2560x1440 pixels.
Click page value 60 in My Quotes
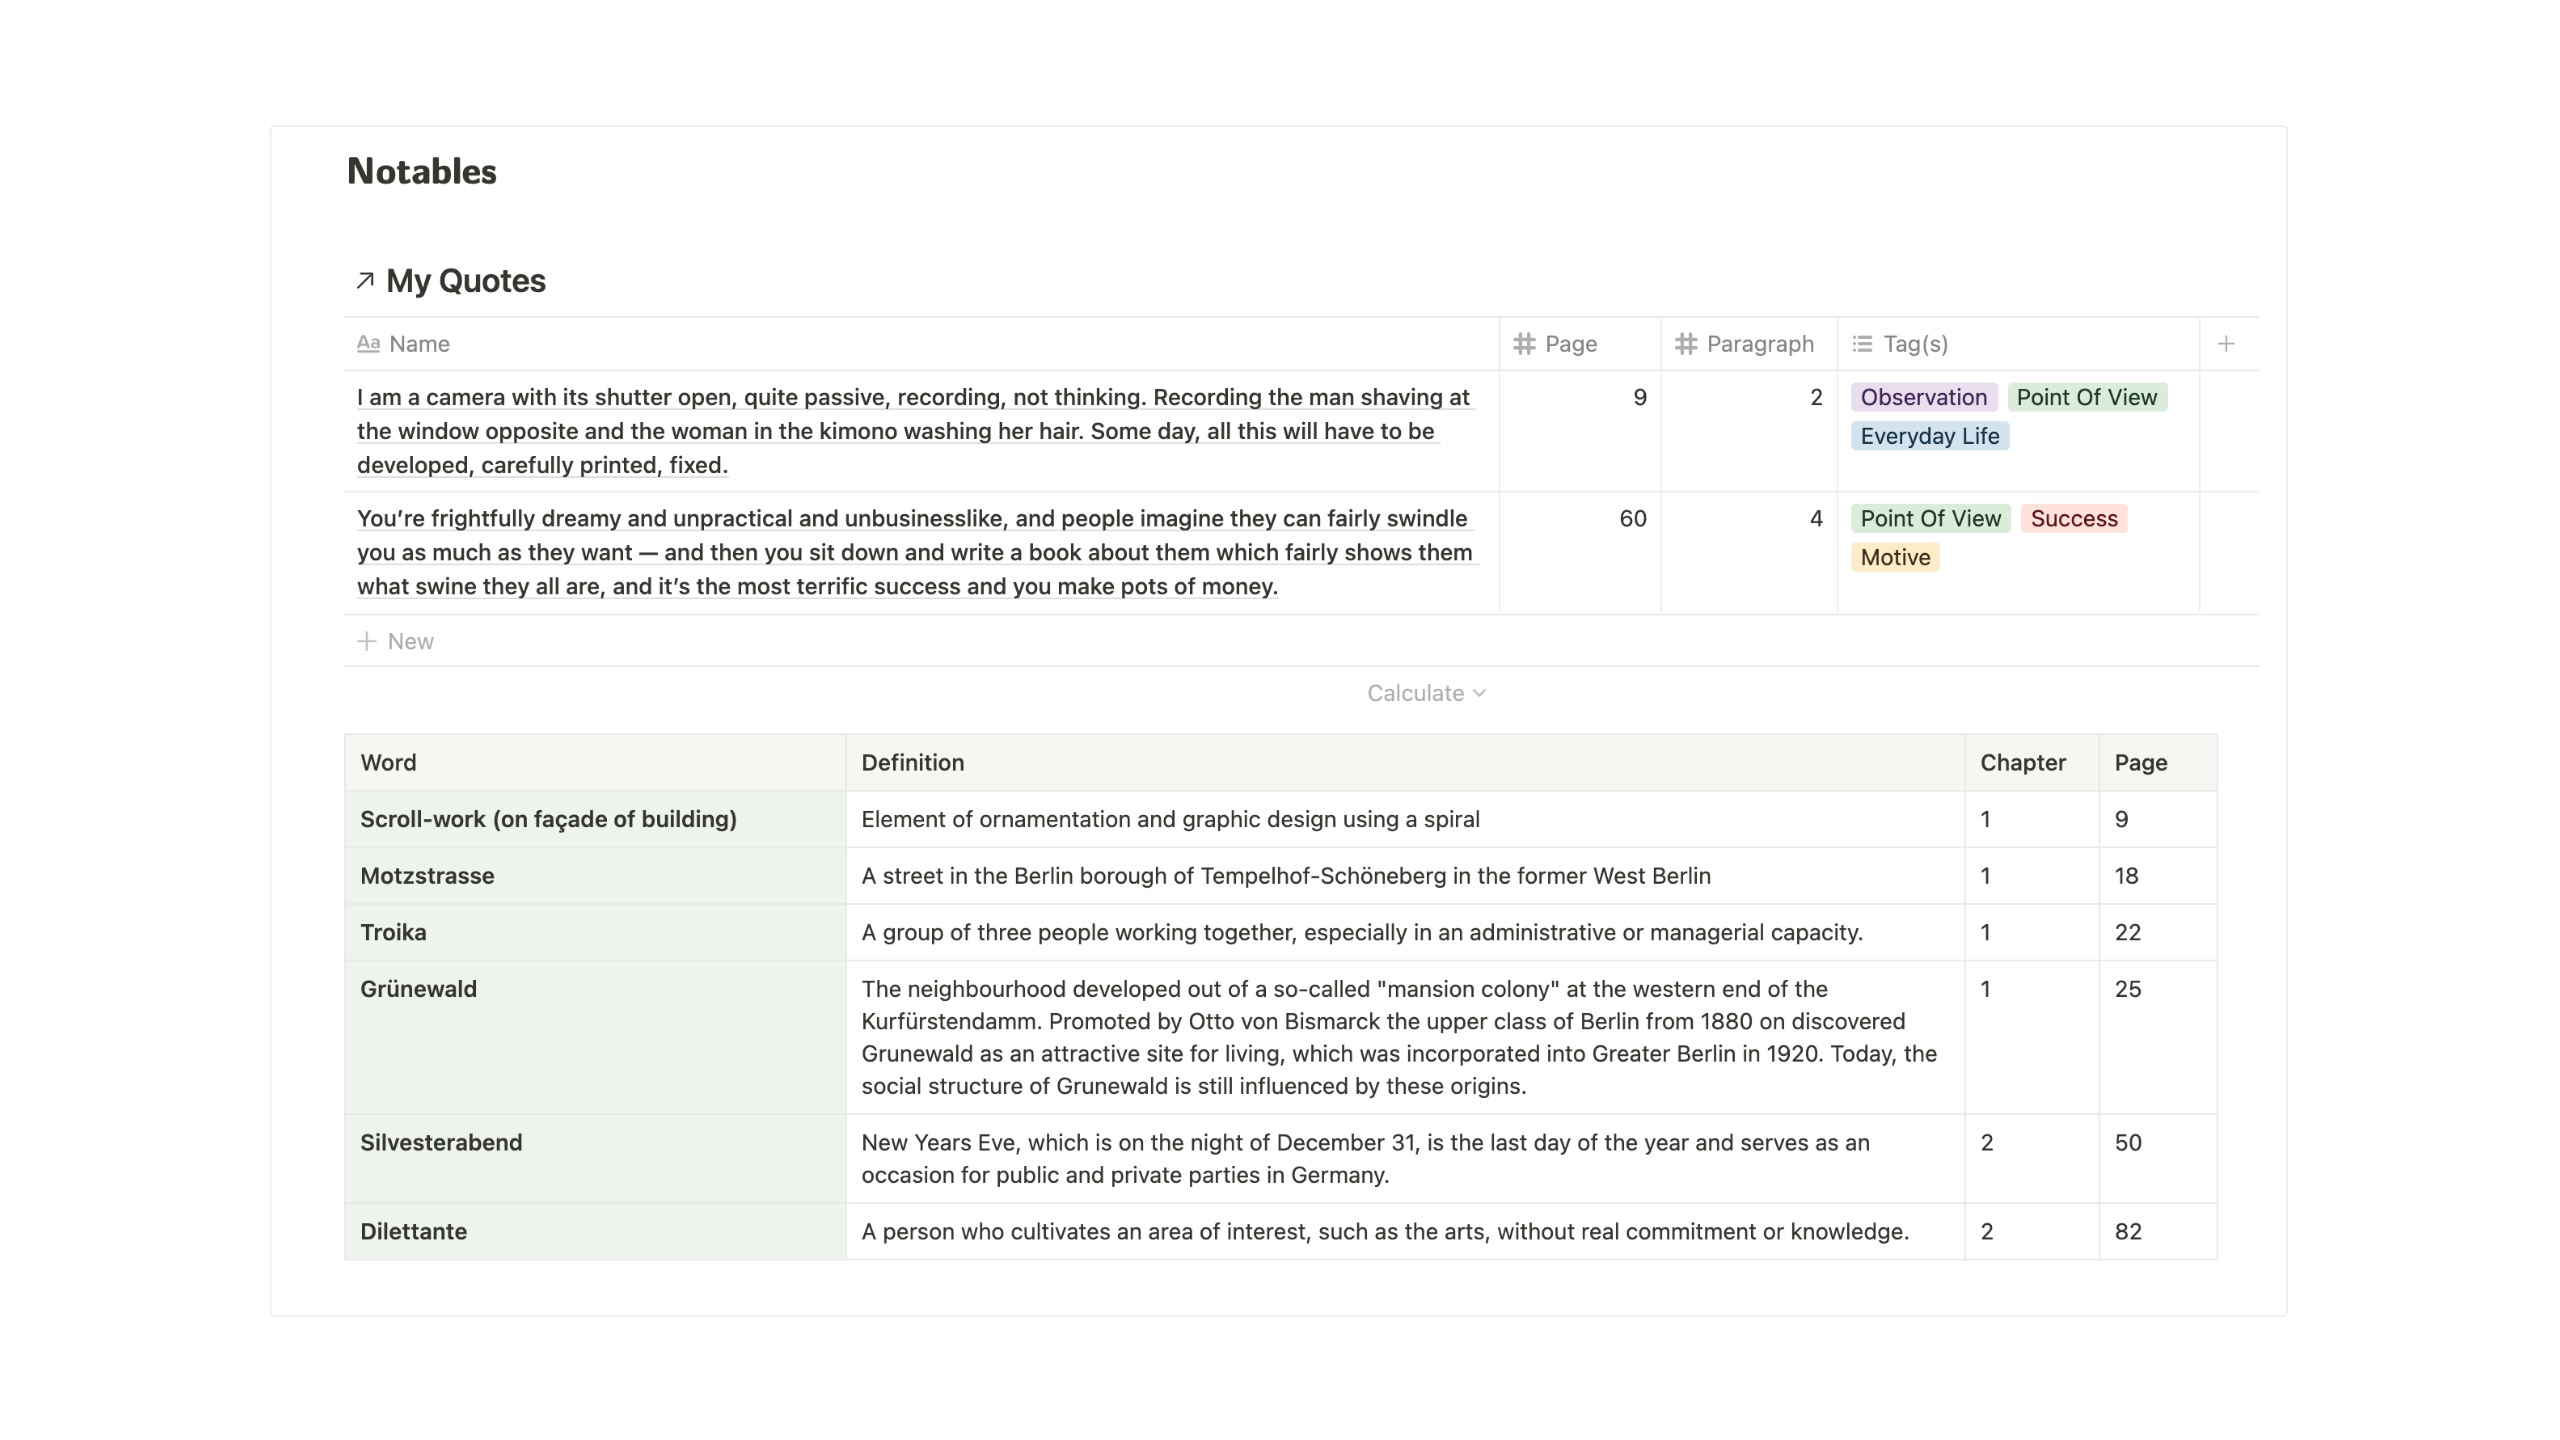click(1632, 518)
